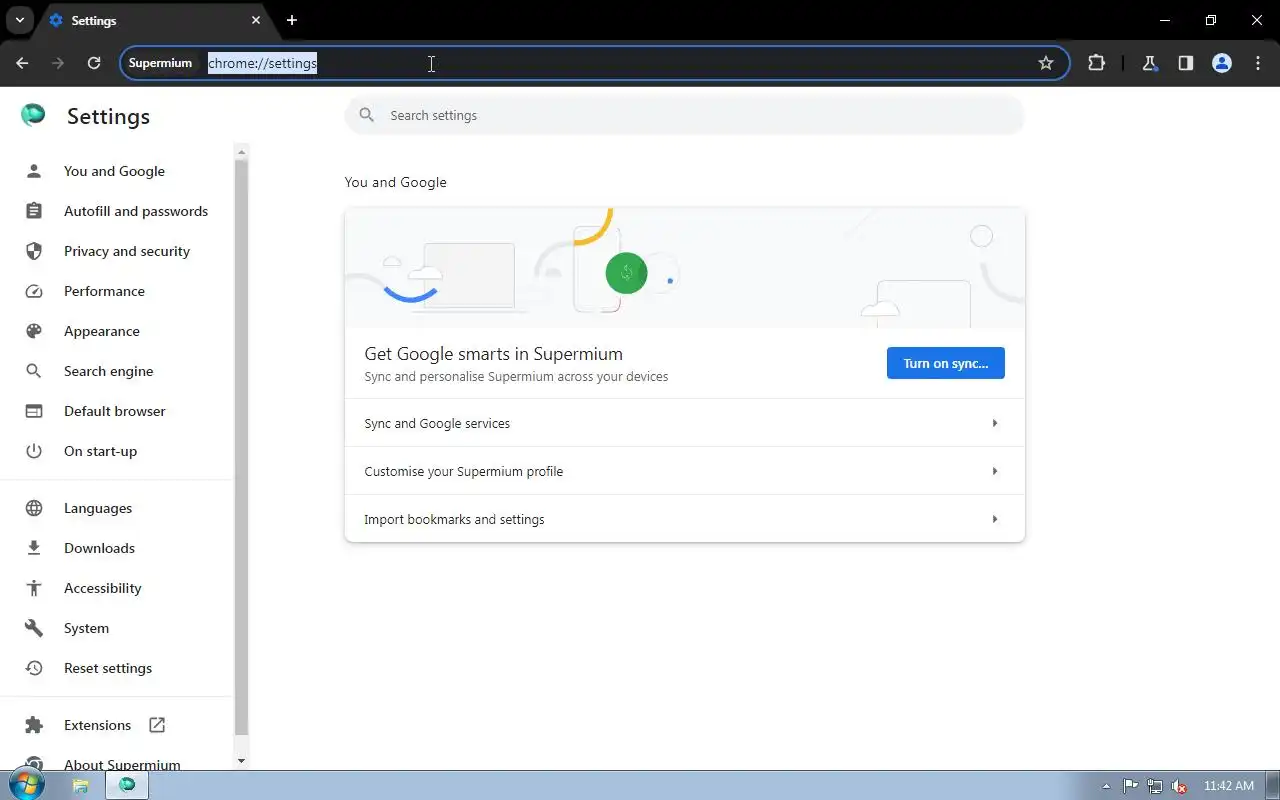Viewport: 1280px width, 800px height.
Task: Click the wrench icon for System
Action: point(34,628)
